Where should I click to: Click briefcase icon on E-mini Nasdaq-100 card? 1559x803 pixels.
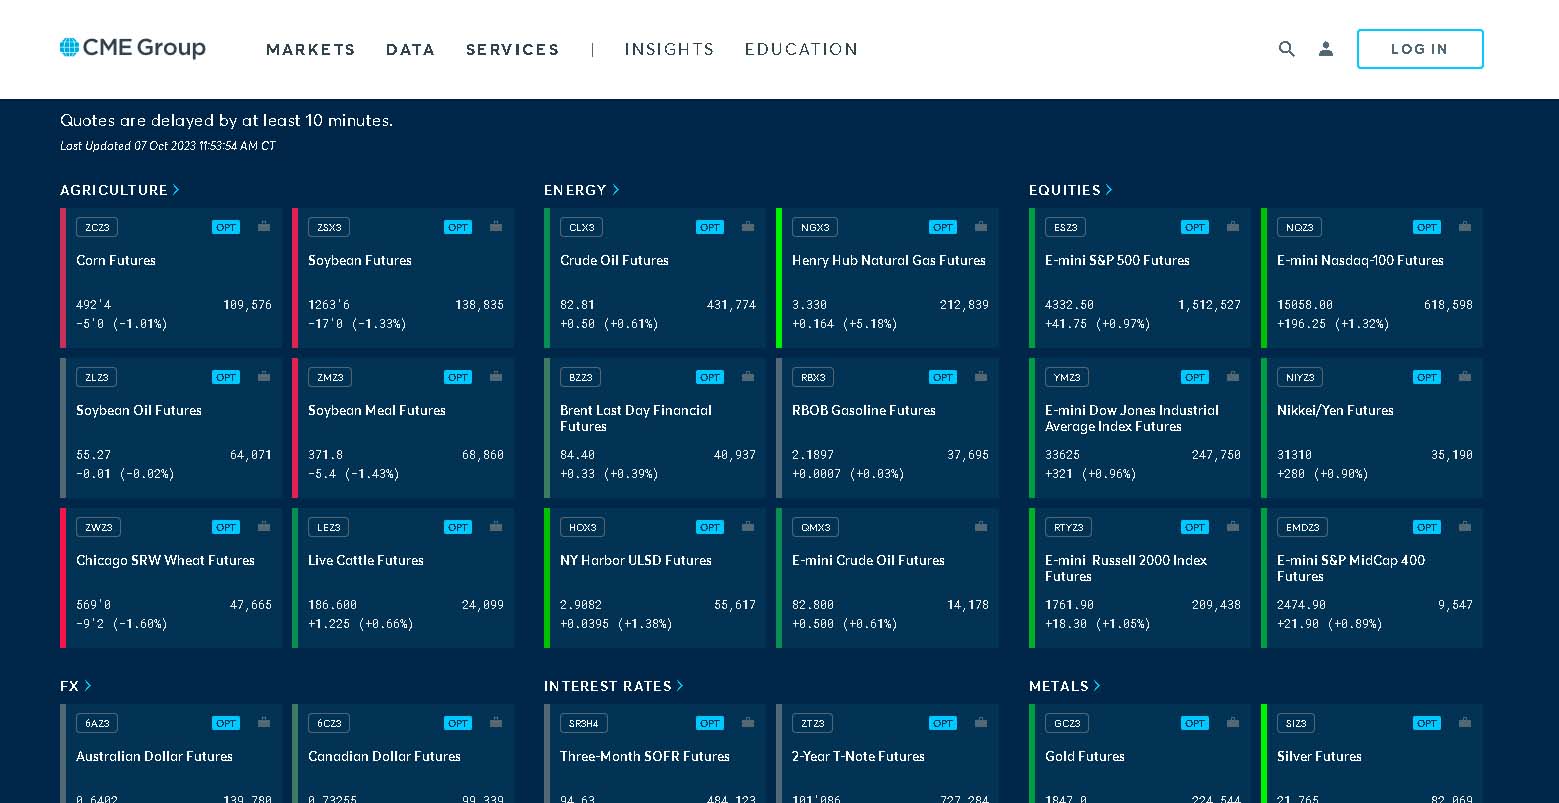pyautogui.click(x=1465, y=227)
